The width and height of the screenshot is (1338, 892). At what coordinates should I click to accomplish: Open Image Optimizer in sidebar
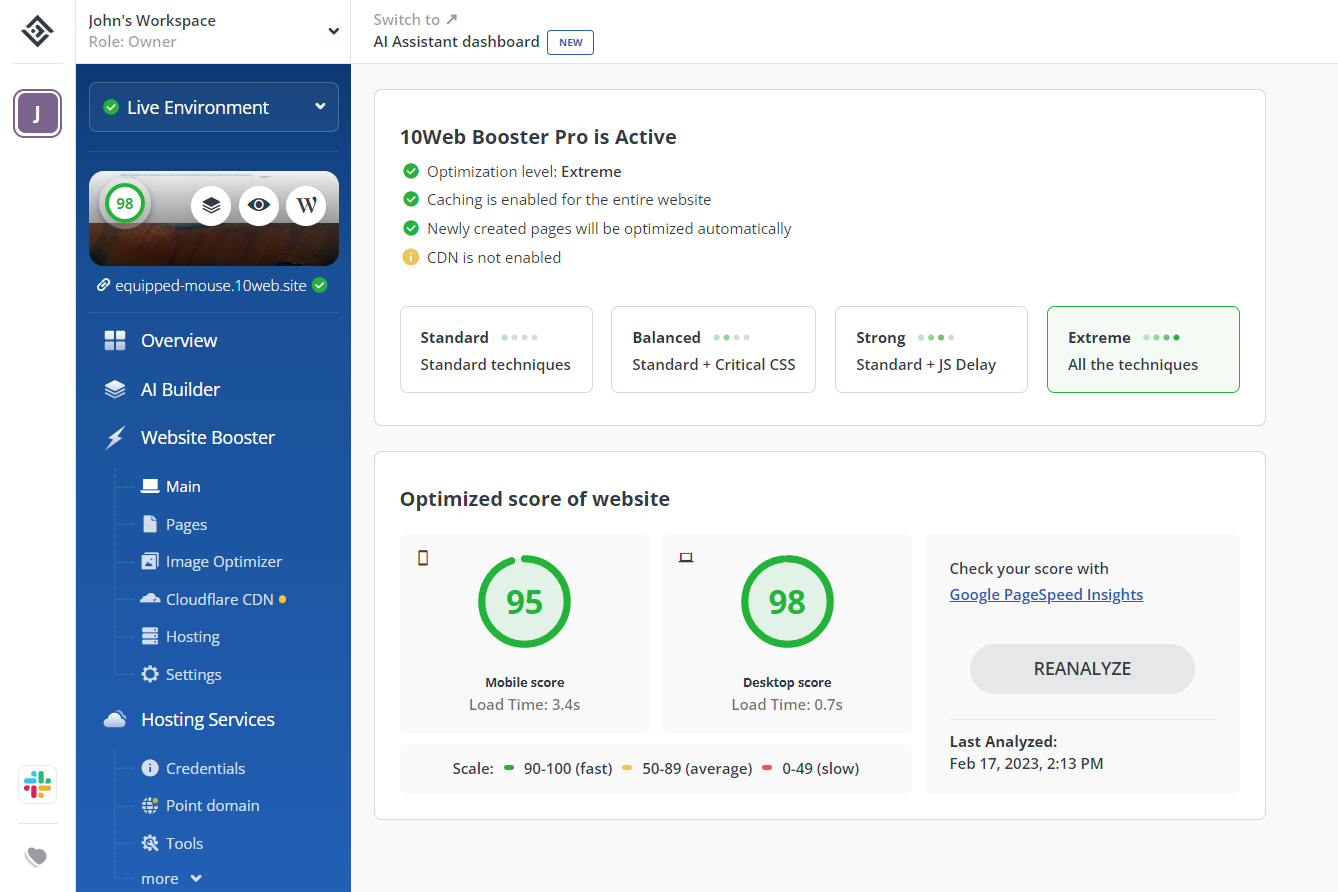pos(223,562)
